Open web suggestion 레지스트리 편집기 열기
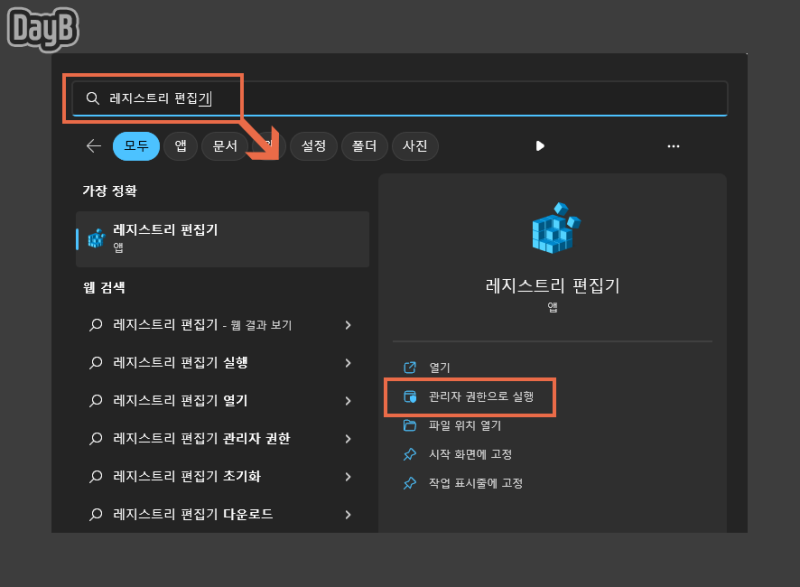Viewport: 800px width, 587px height. tap(222, 401)
